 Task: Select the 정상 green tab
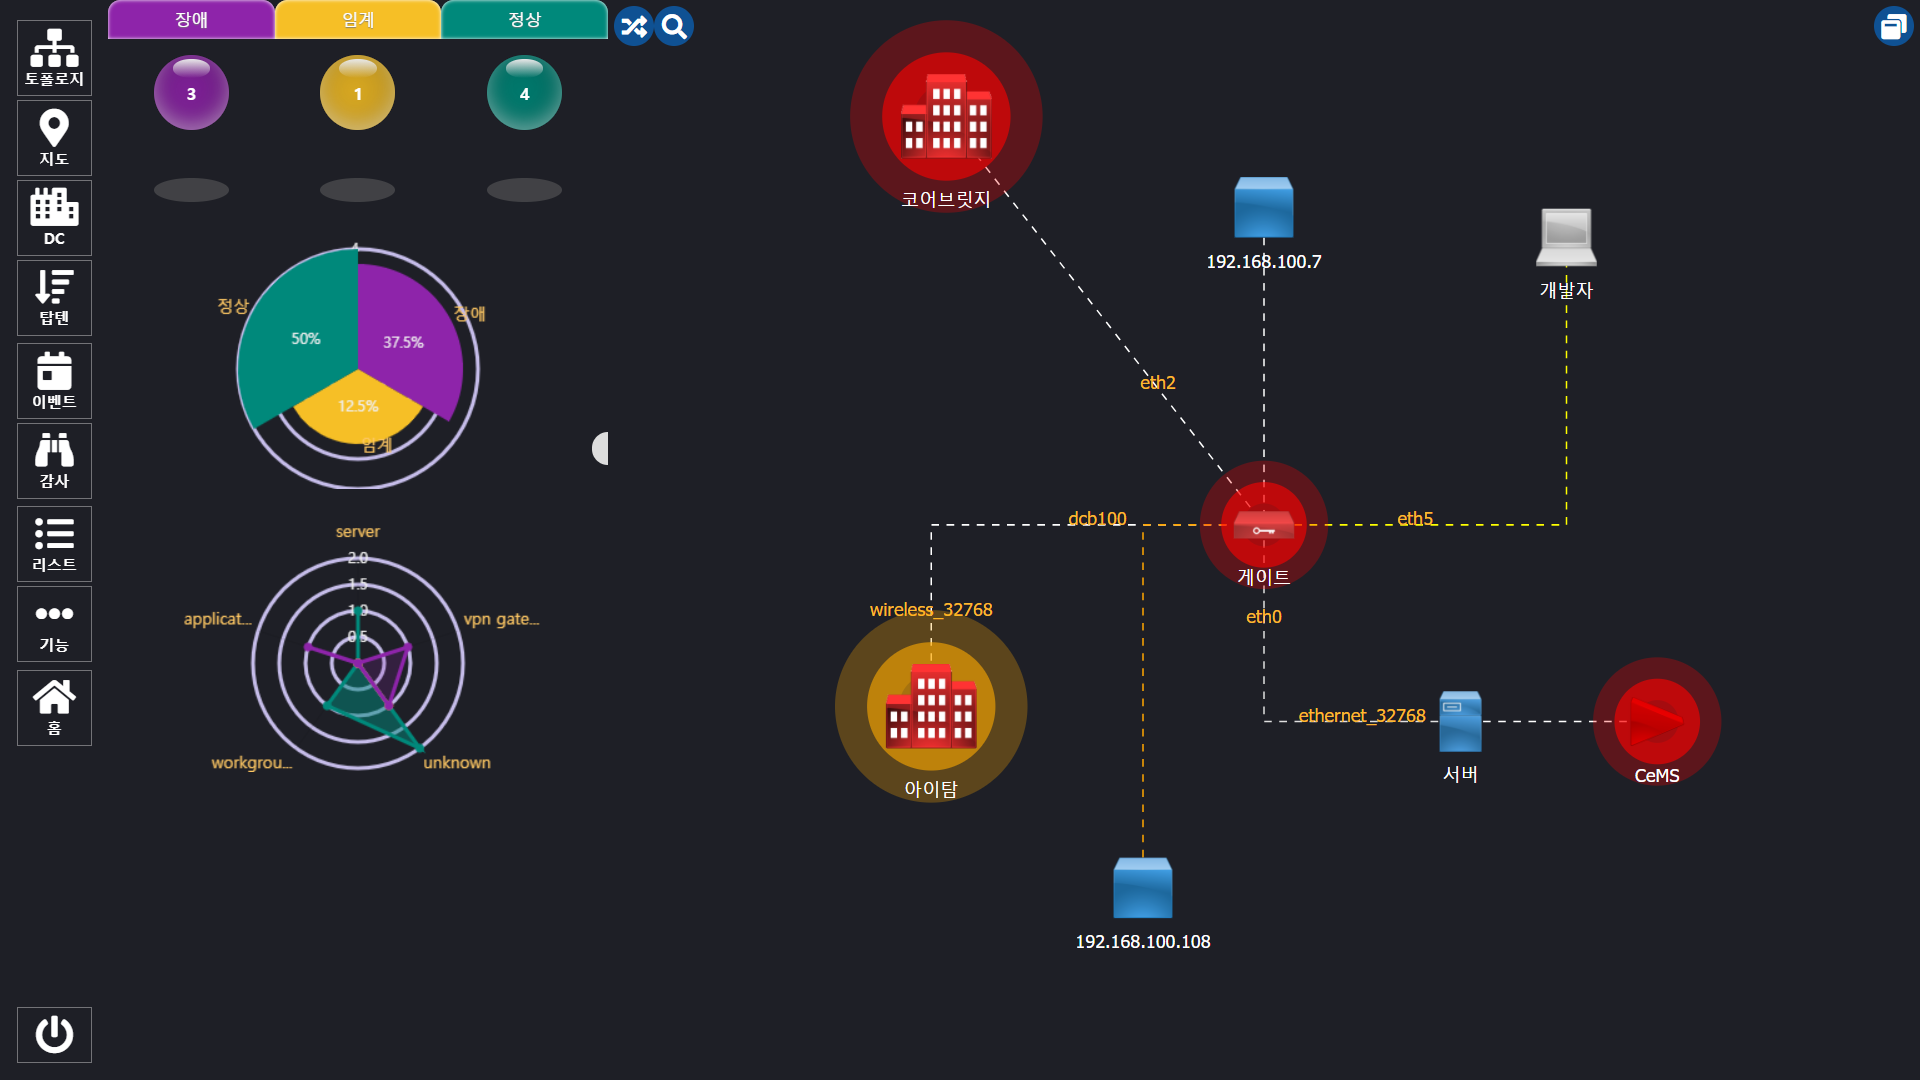tap(524, 20)
